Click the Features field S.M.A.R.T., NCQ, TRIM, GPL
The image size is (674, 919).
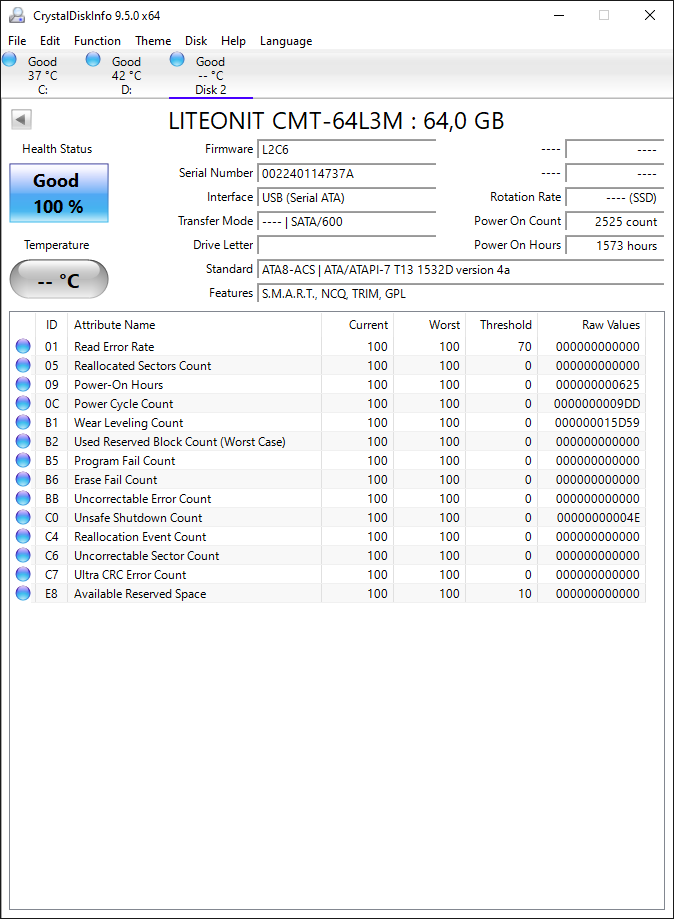(461, 294)
